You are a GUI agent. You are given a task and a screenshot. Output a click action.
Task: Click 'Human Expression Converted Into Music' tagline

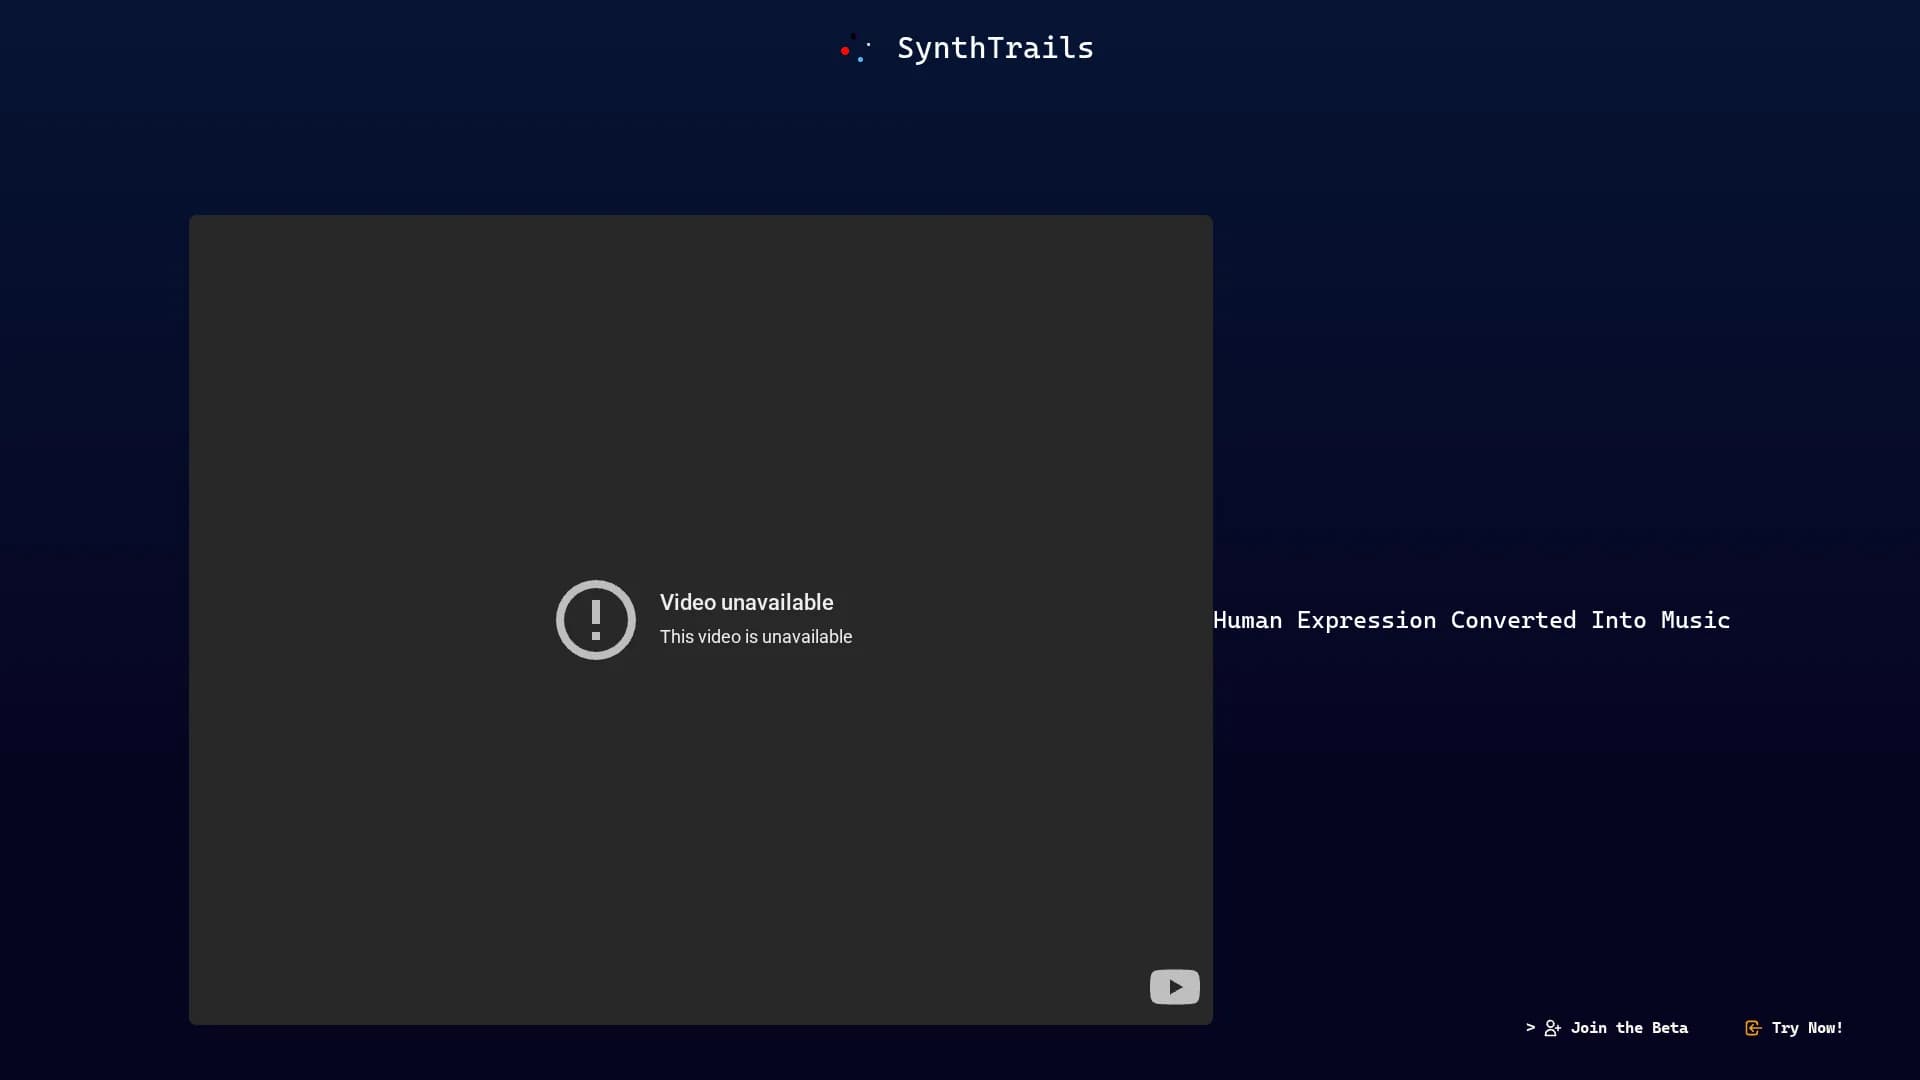(1472, 620)
